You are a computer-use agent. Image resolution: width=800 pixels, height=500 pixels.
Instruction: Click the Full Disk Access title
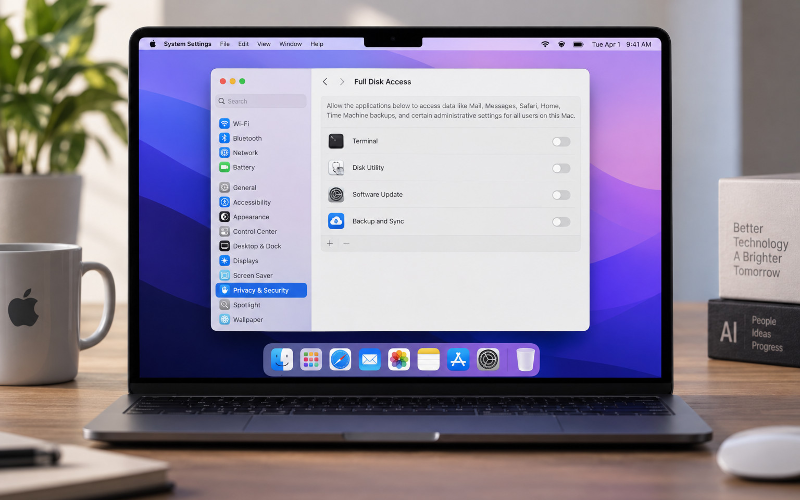coord(383,82)
